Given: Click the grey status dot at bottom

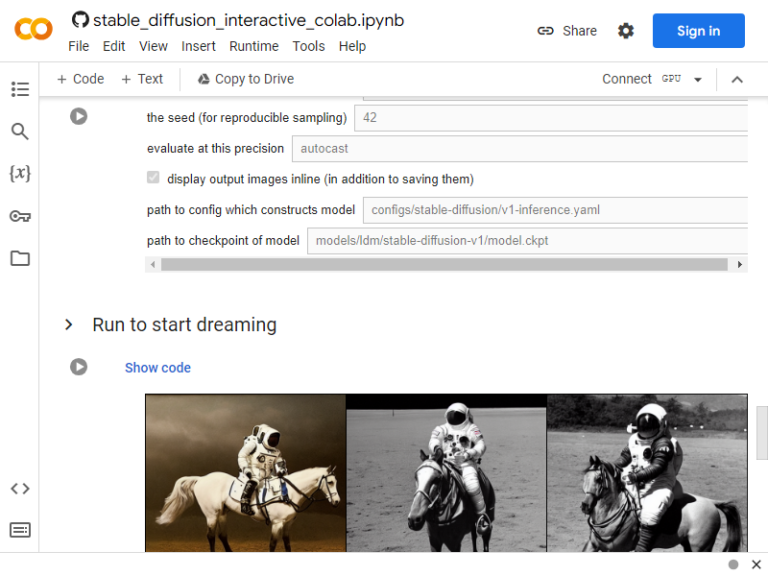Looking at the screenshot, I should click(x=733, y=564).
